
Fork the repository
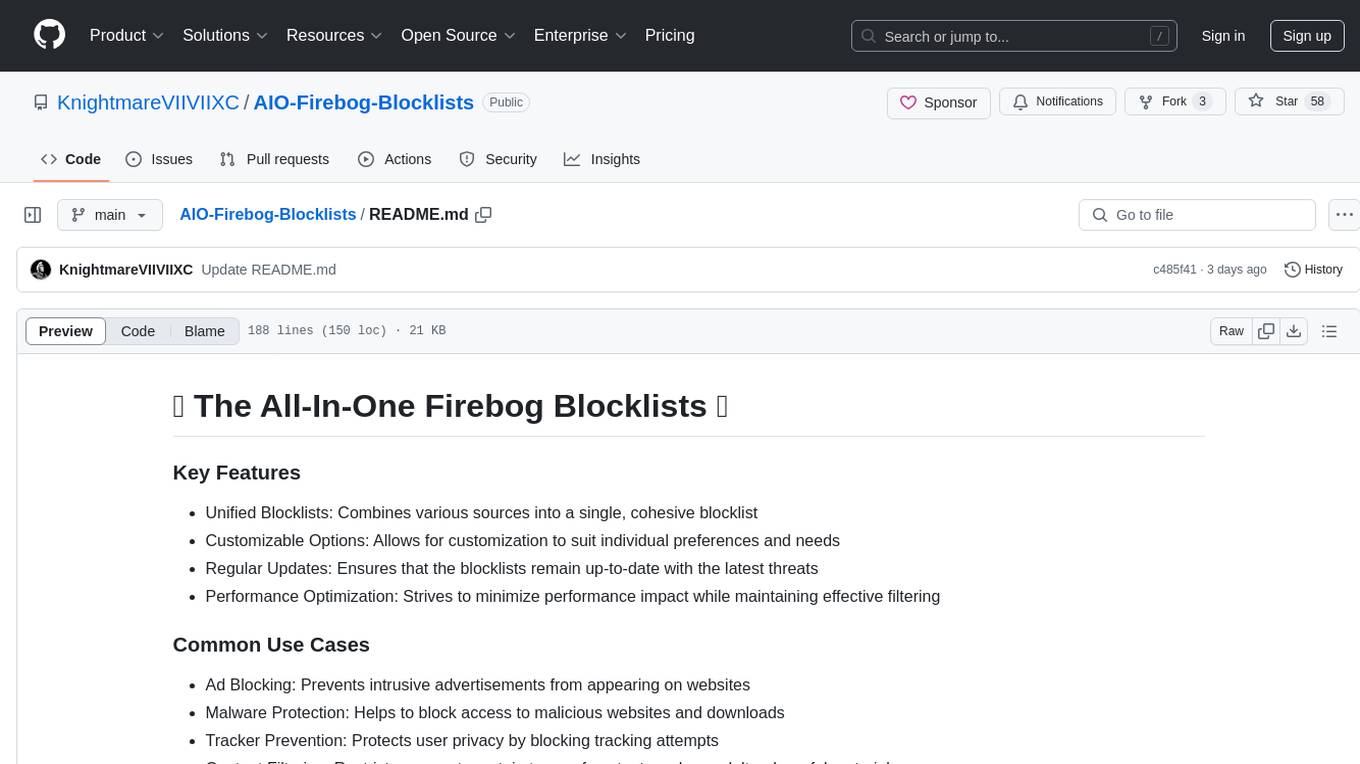click(1175, 102)
